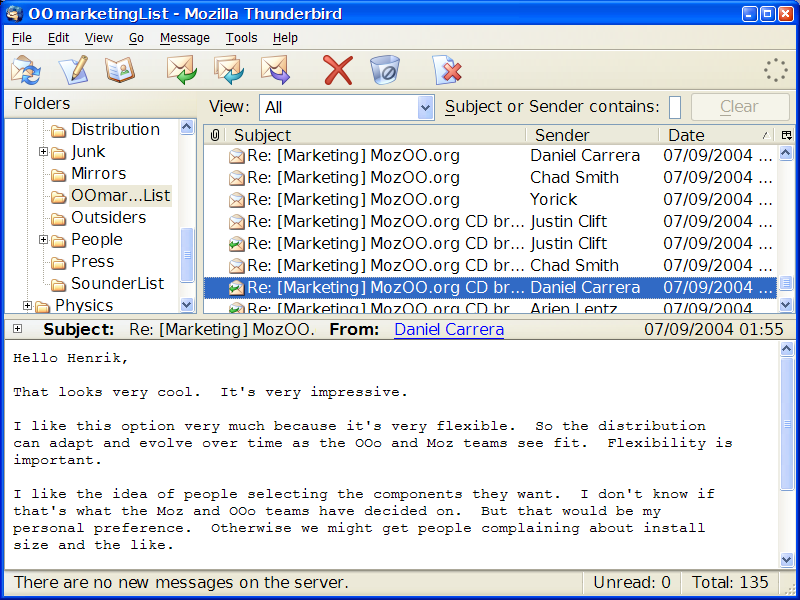Image resolution: width=800 pixels, height=600 pixels.
Task: Mark message as junk with trash-bin icon
Action: pos(385,70)
